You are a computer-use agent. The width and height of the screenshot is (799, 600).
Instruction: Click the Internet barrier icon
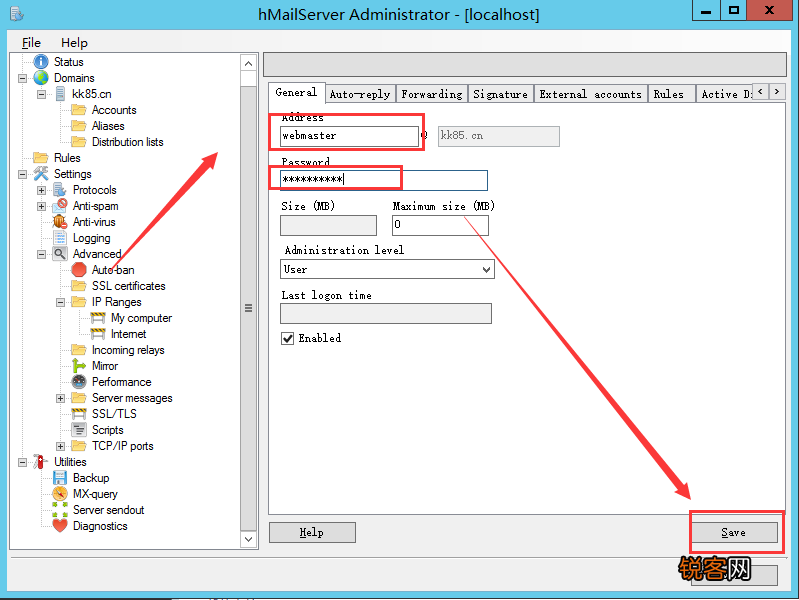pyautogui.click(x=98, y=334)
